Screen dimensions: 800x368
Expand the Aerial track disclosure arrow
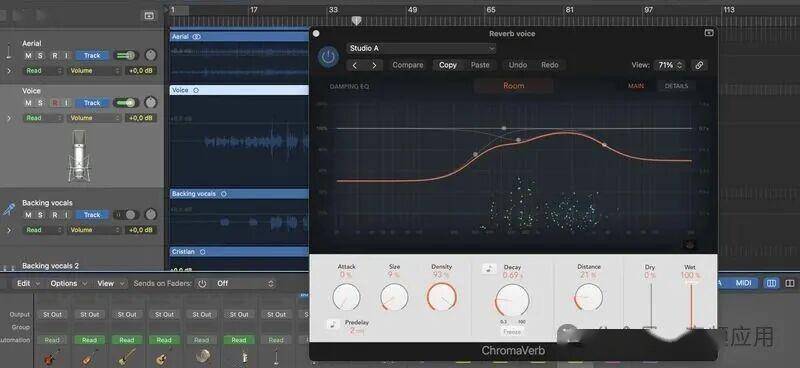coord(9,71)
